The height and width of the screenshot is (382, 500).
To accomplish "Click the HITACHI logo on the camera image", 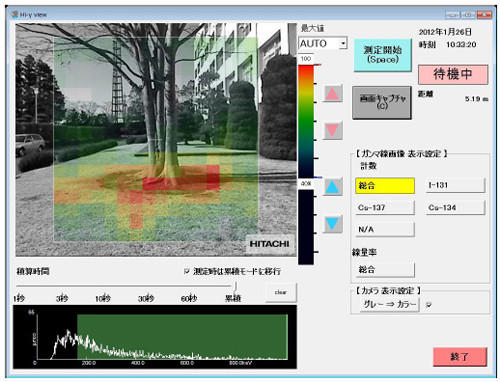I will click(269, 244).
